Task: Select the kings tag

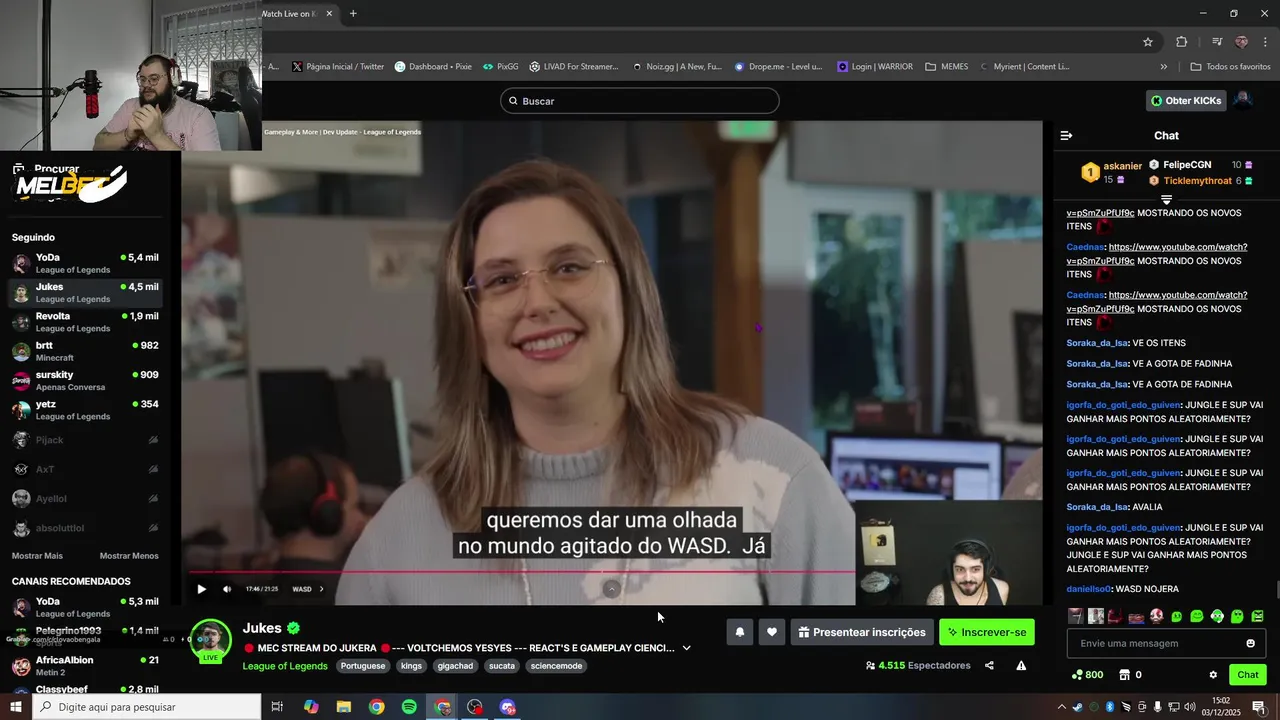Action: (411, 666)
